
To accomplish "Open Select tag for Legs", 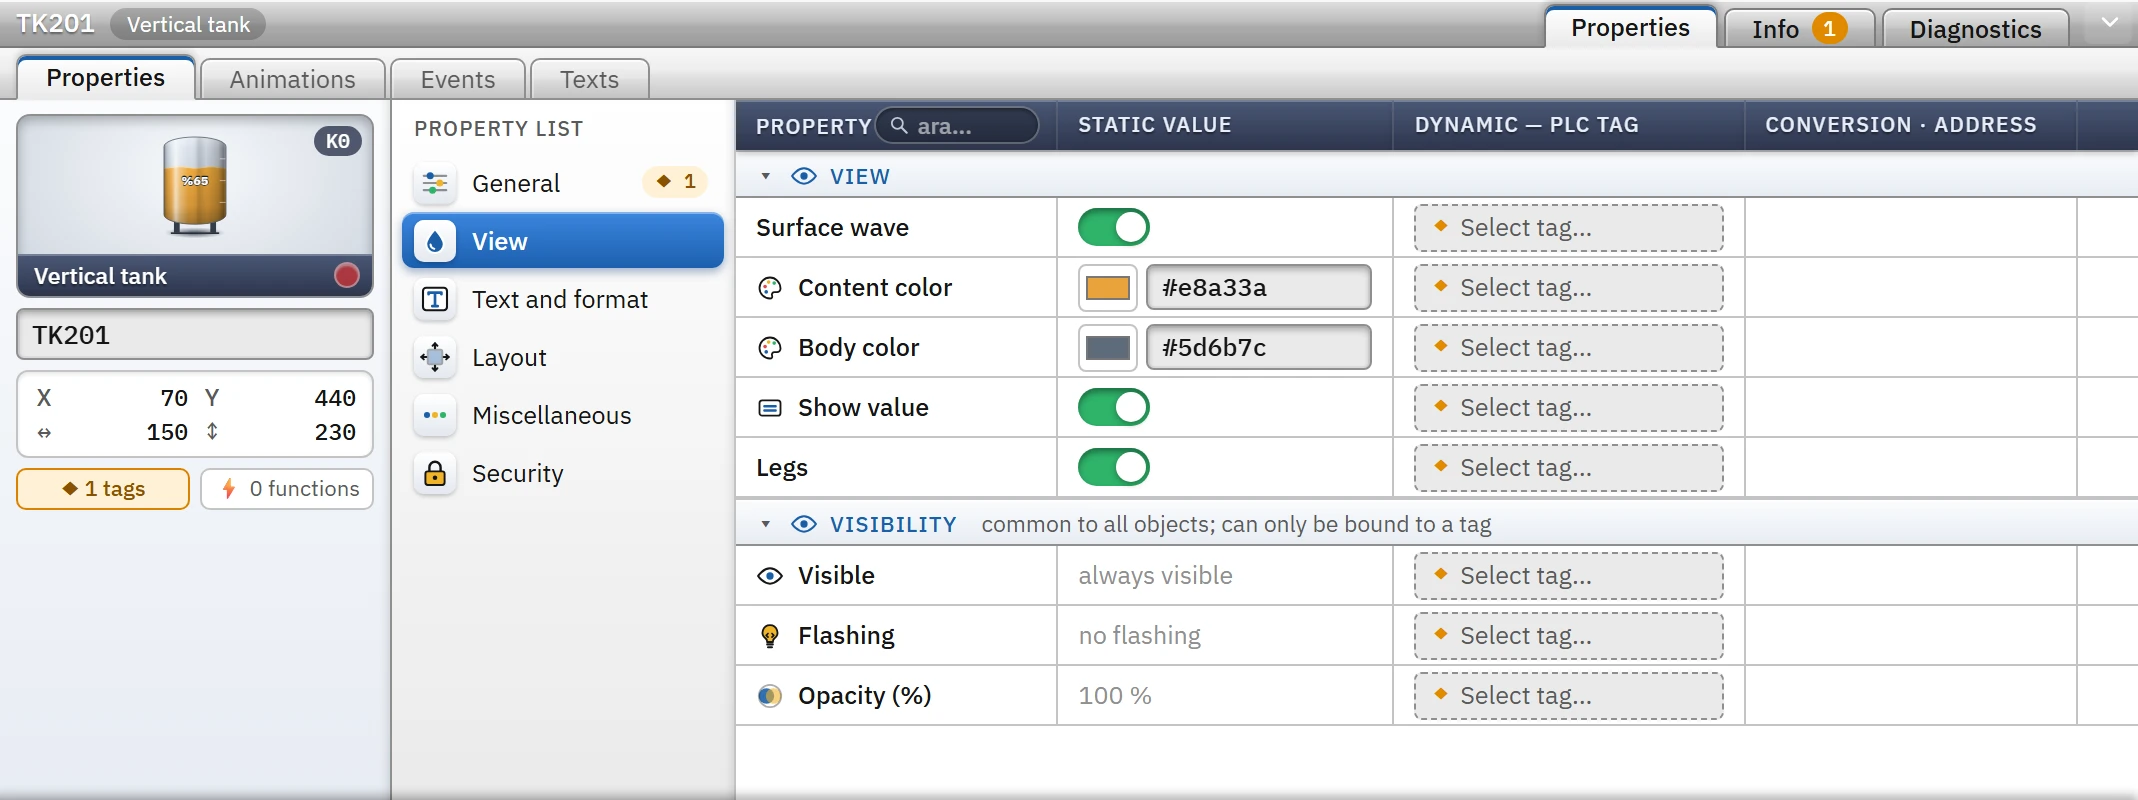I will [1568, 468].
